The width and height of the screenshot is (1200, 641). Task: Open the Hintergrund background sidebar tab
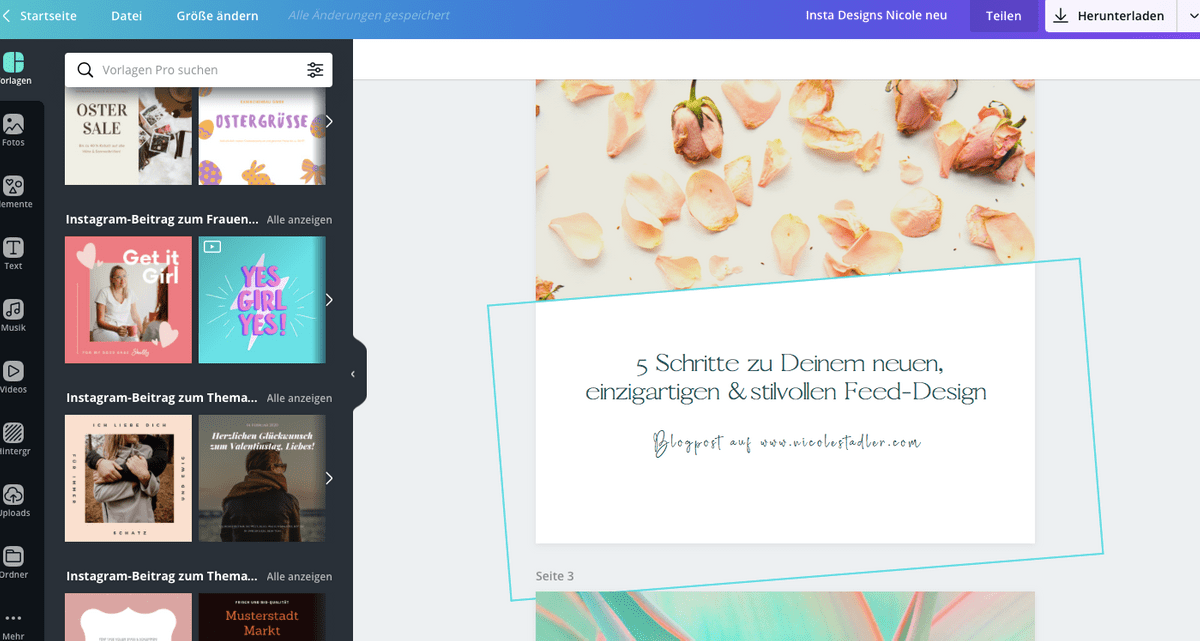click(14, 440)
